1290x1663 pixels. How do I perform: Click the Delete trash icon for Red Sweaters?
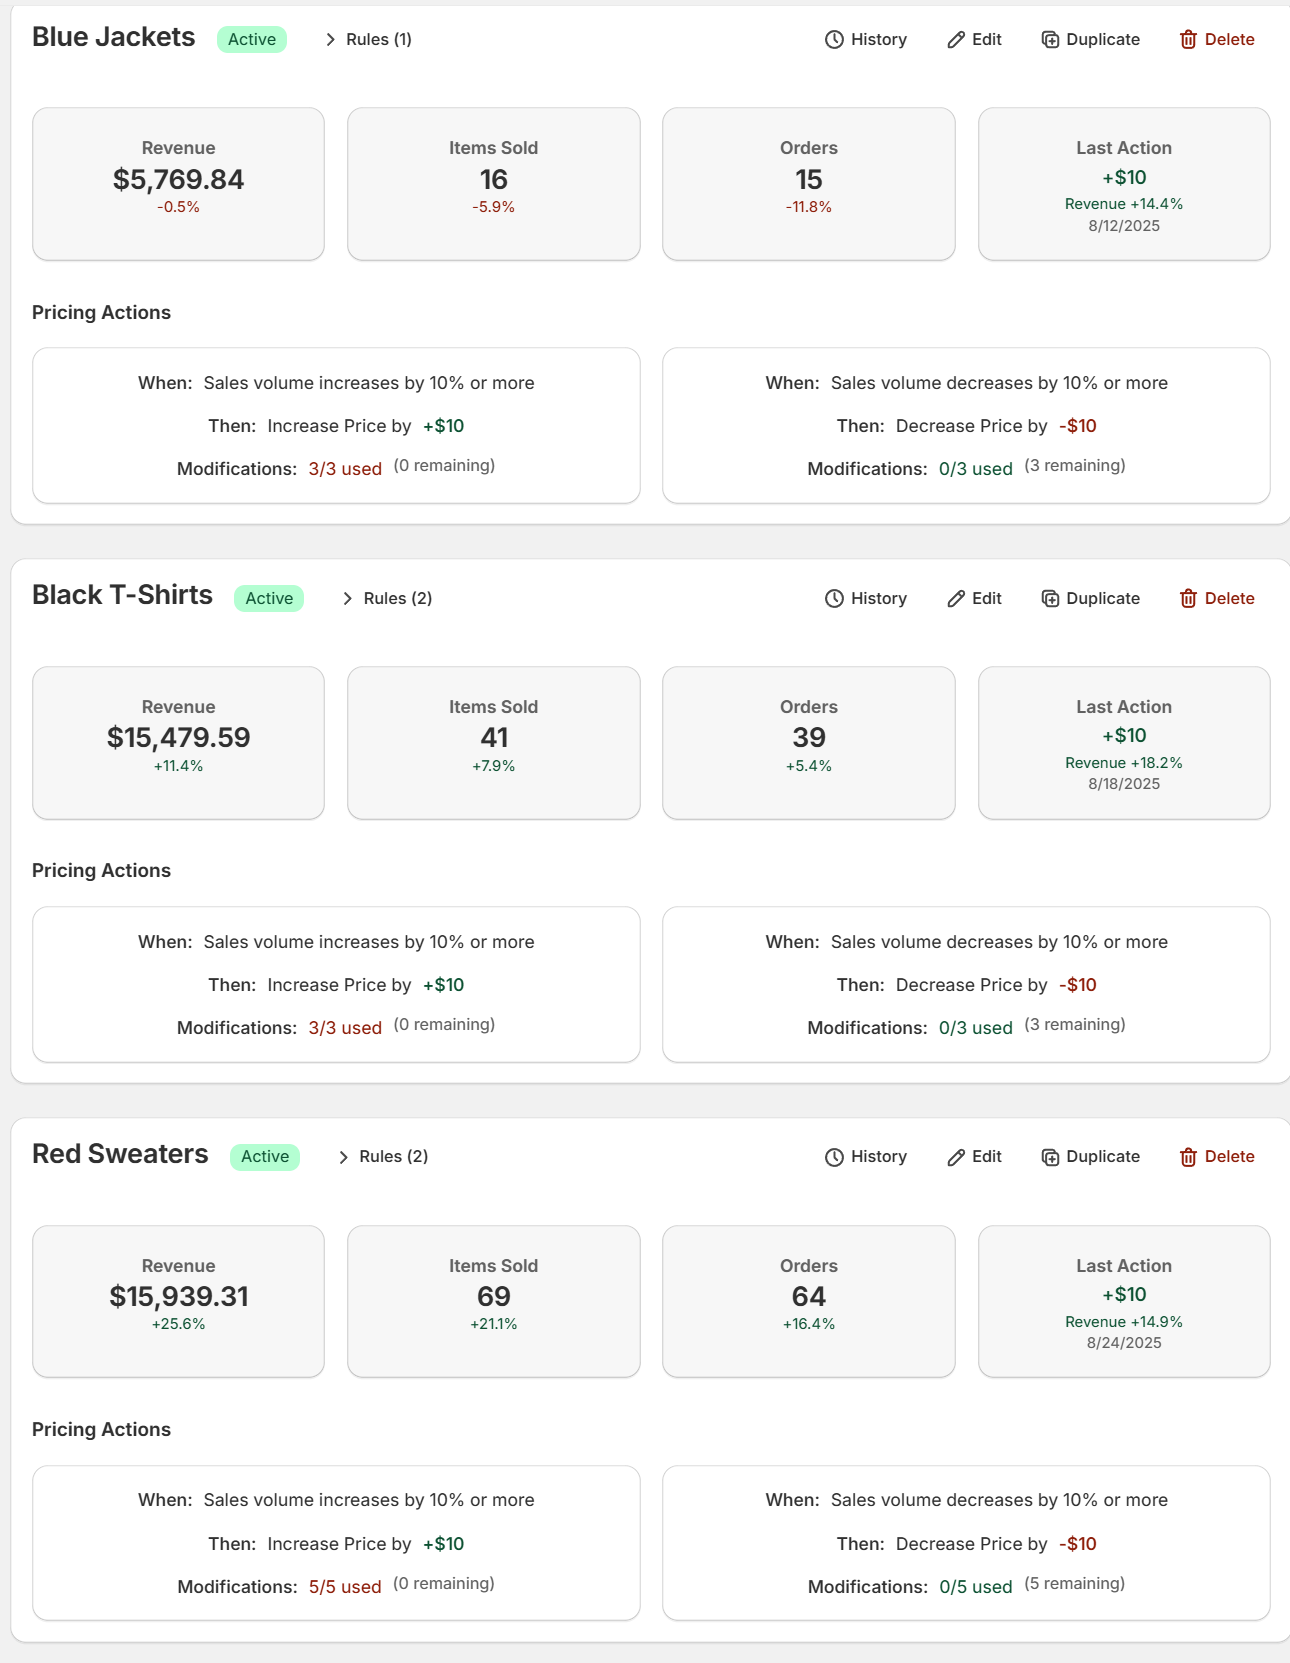1188,1157
